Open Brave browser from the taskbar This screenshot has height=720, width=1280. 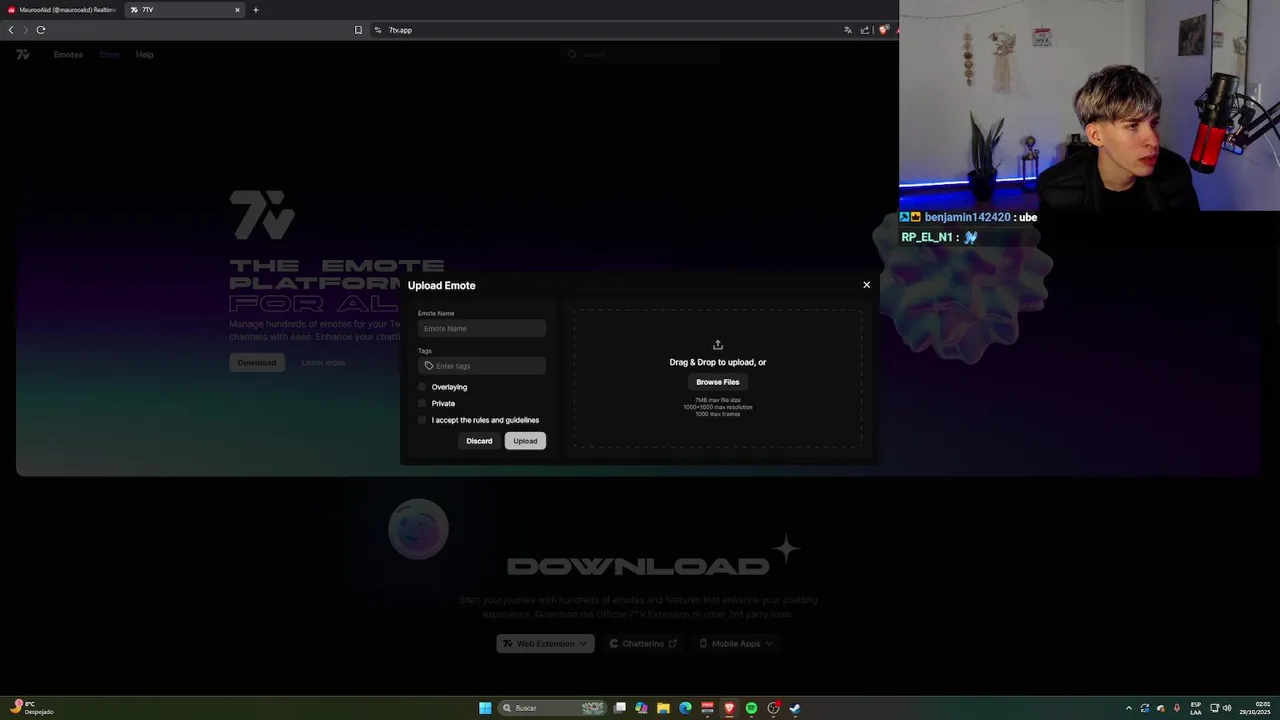(x=729, y=708)
